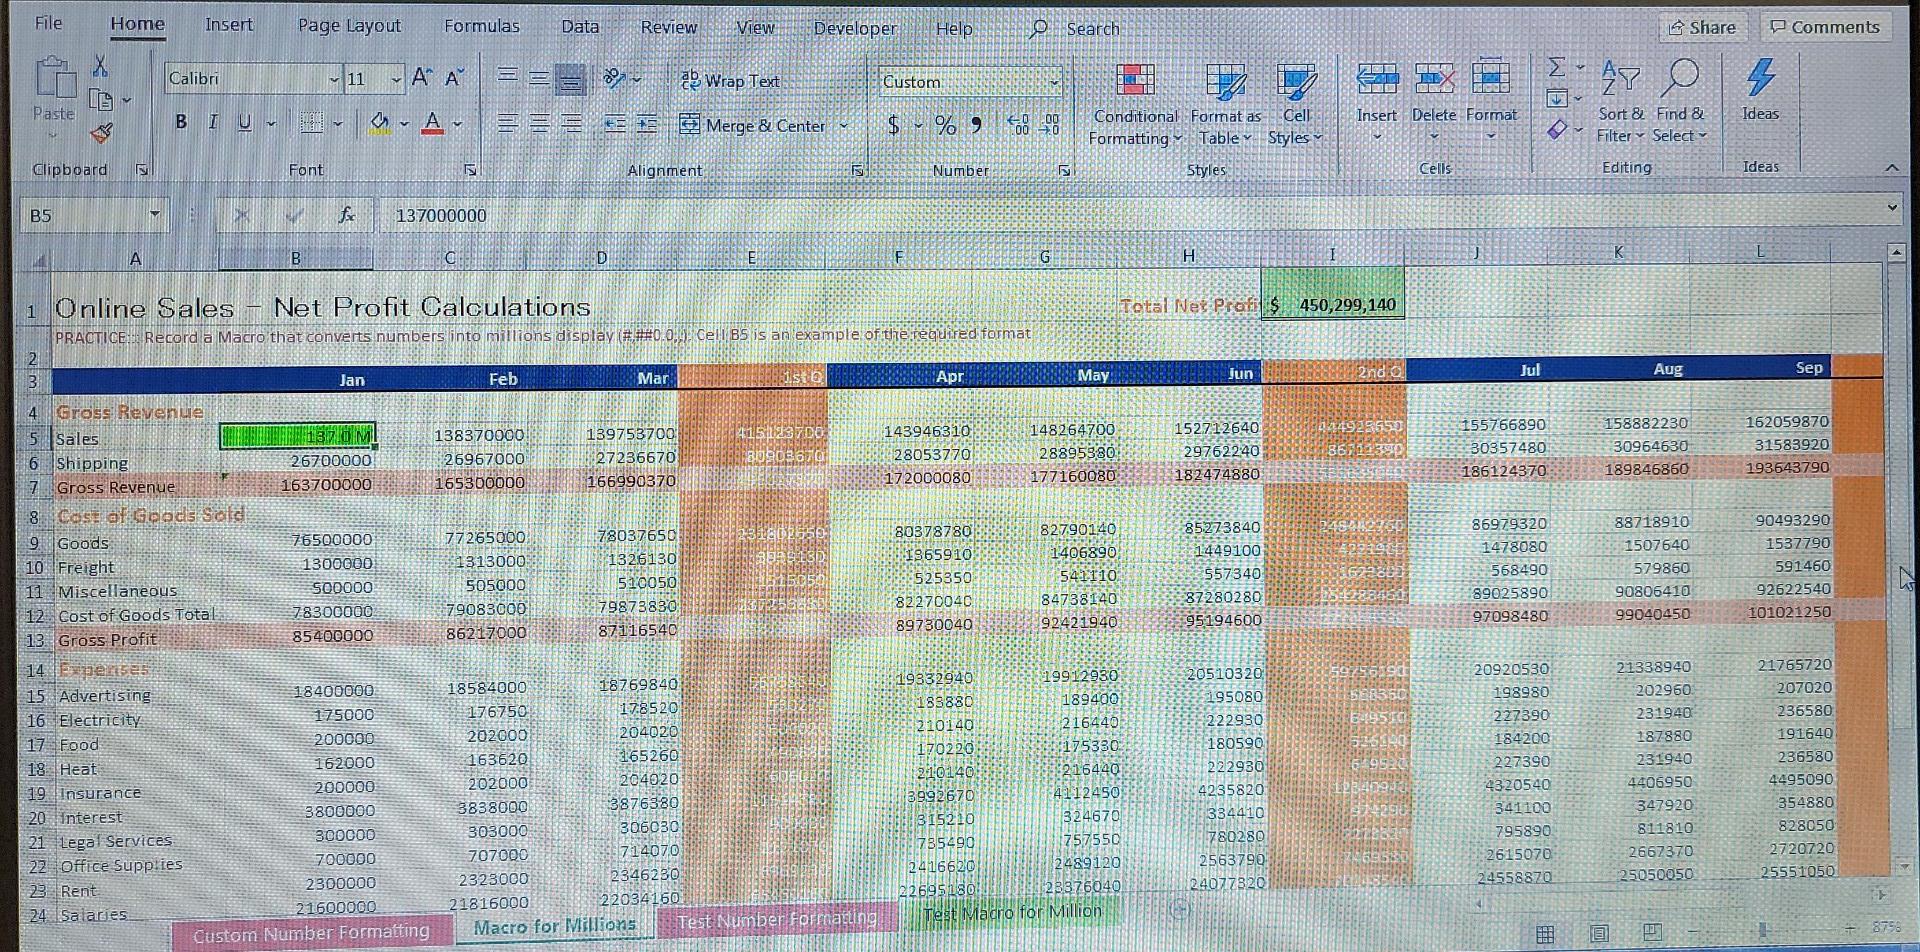This screenshot has height=952, width=1920.
Task: Click the Clear eraser icon
Action: tap(1556, 130)
